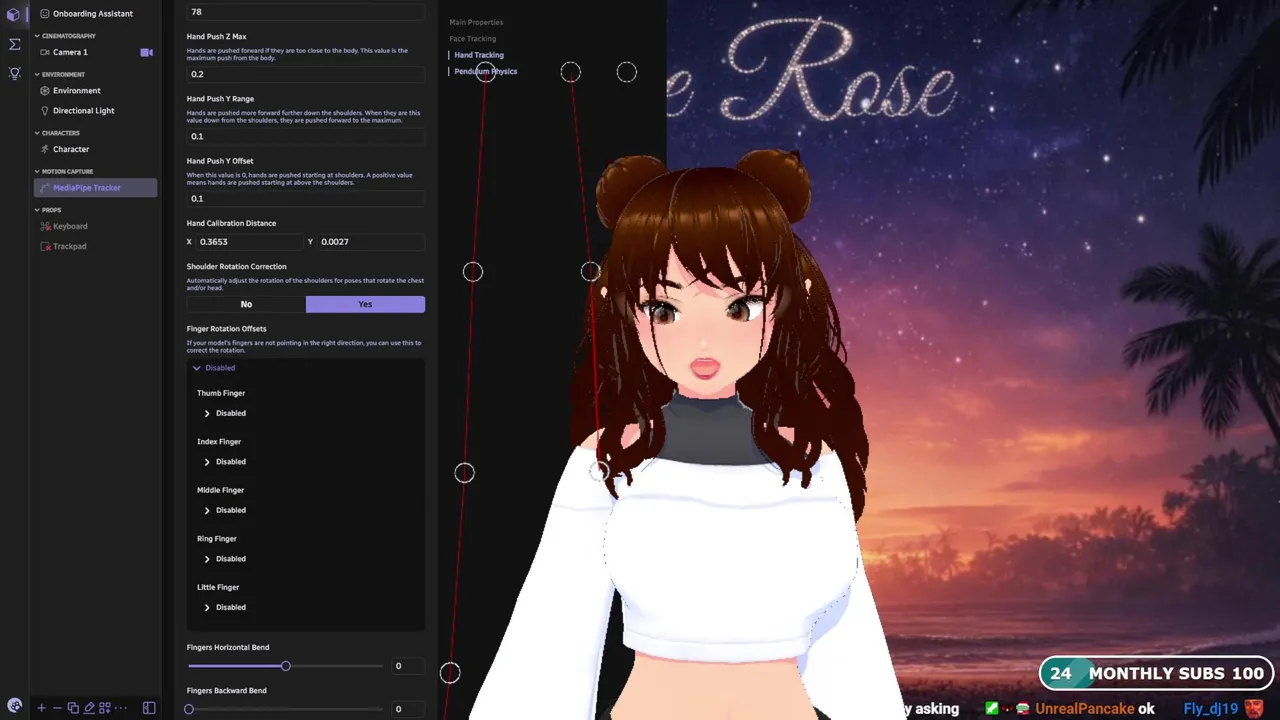Edit the Hand Push Y Range field
The height and width of the screenshot is (720, 1280).
point(305,136)
